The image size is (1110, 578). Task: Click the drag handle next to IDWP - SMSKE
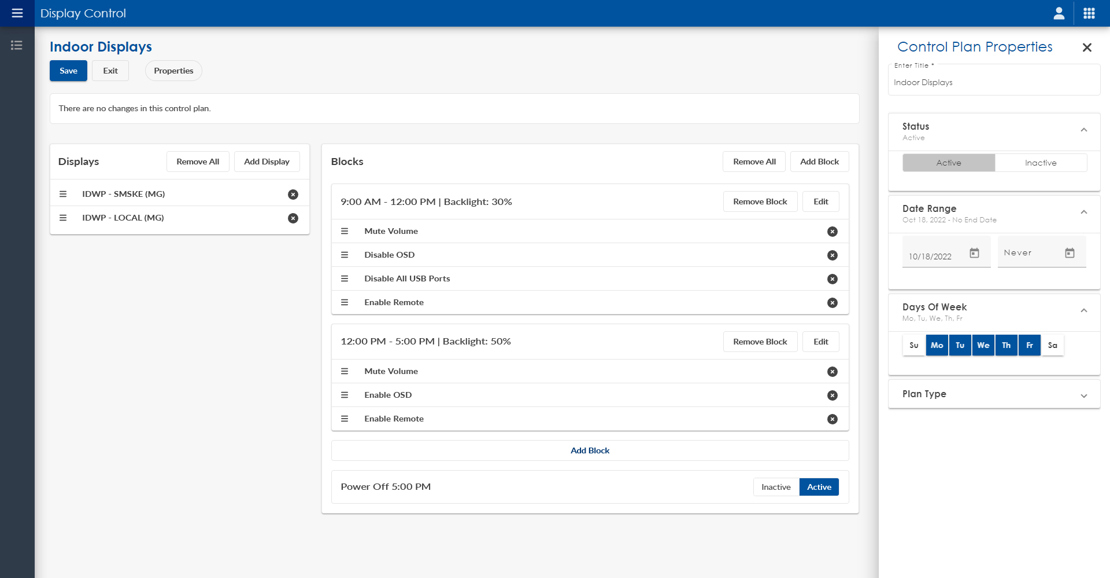click(x=62, y=193)
